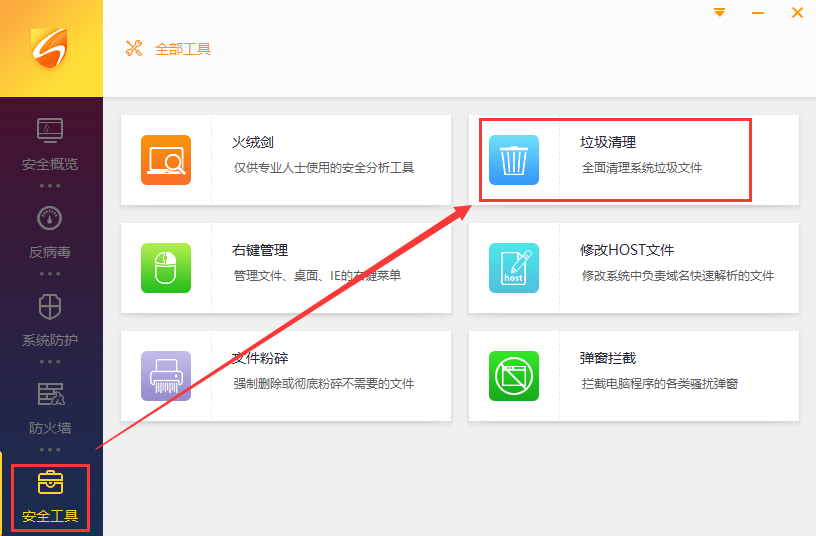
Task: Select the 安全工具 label
Action: pos(50,516)
